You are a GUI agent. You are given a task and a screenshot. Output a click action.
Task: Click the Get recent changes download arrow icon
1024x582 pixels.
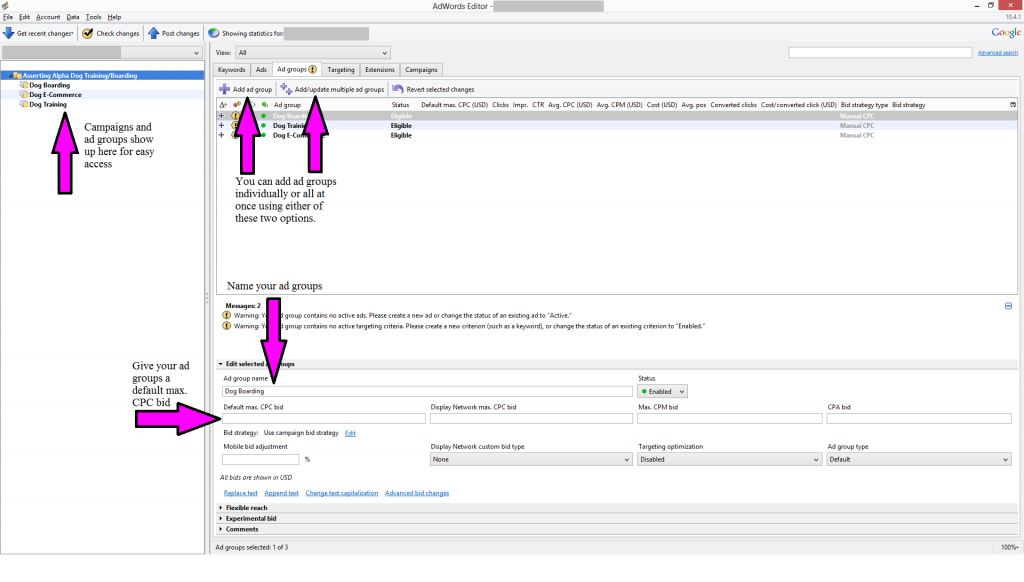click(8, 33)
